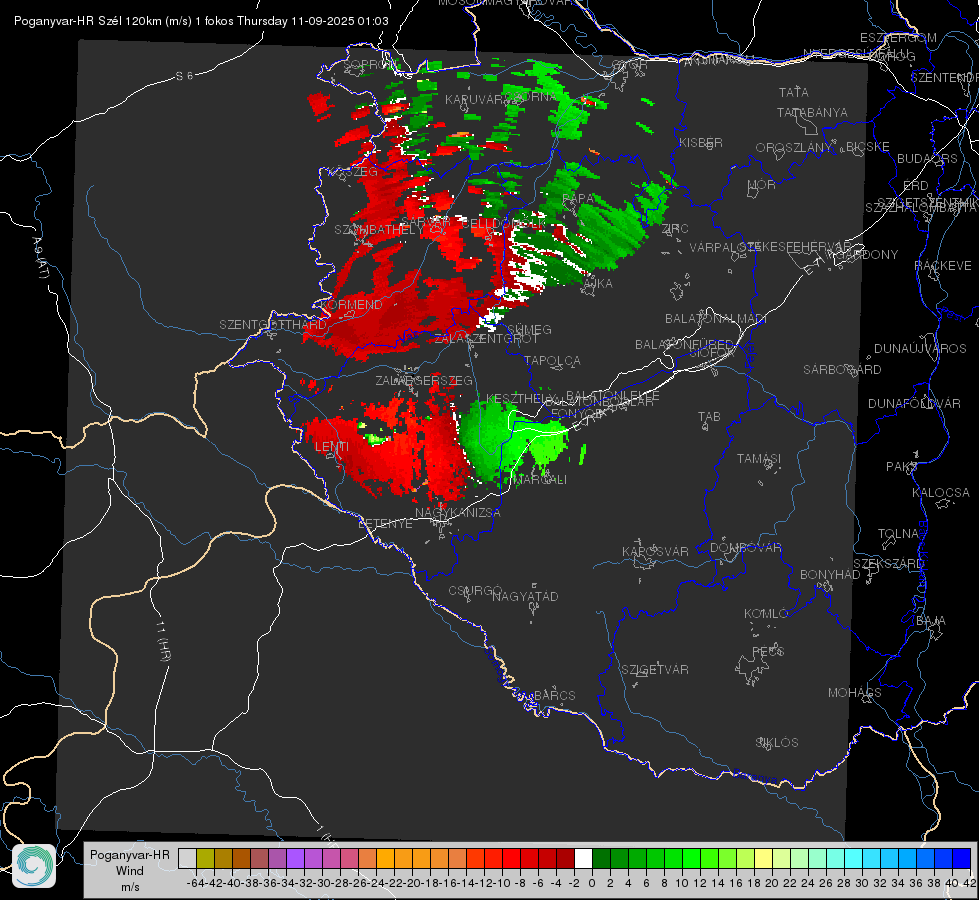Pick the yellow legend swatch between 18 and 20
Viewport: 979px width, 900px height.
763,858
